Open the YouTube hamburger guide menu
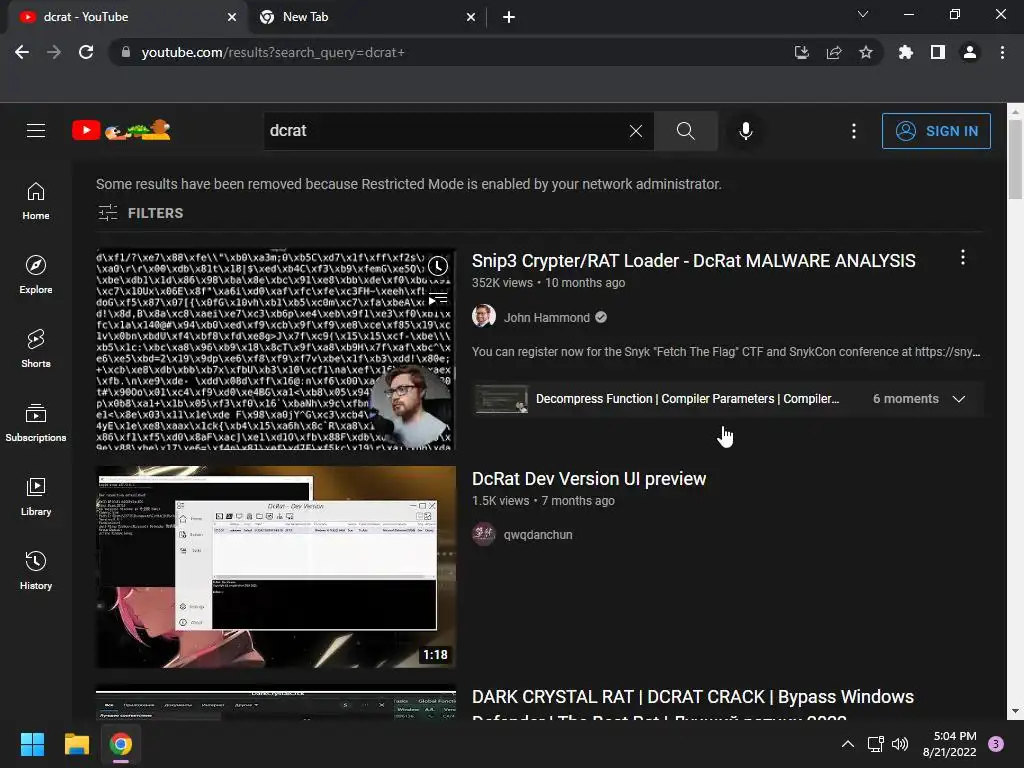The width and height of the screenshot is (1024, 768). pos(36,131)
